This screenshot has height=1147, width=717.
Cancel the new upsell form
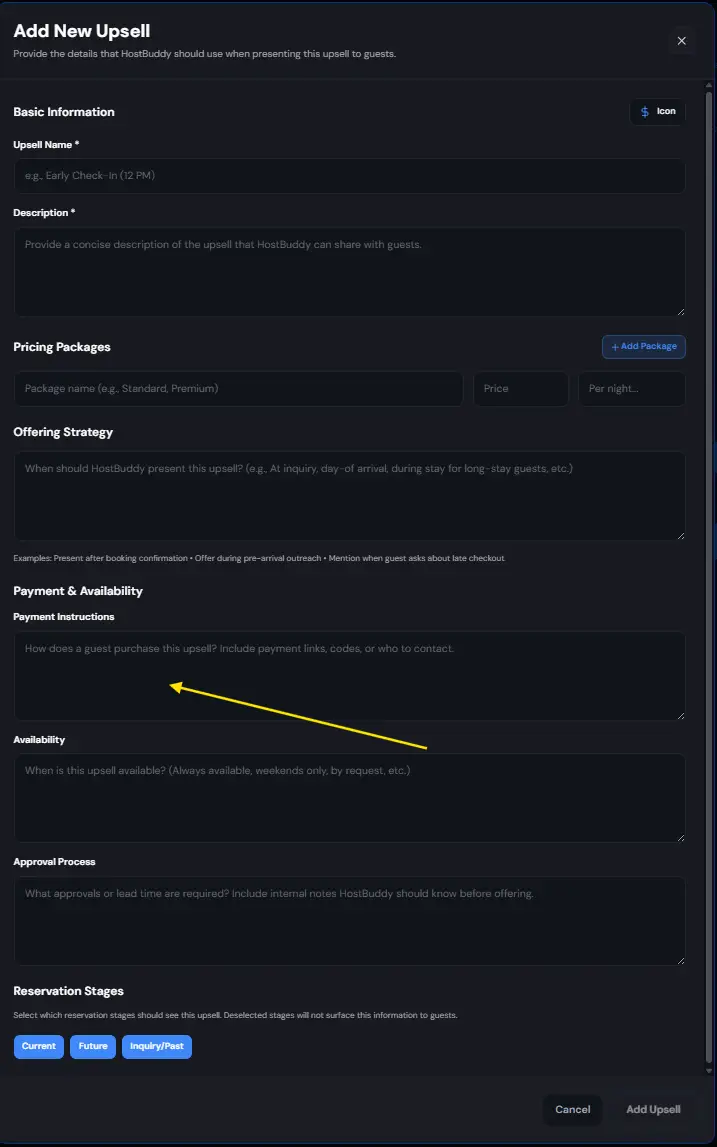[x=572, y=1109]
